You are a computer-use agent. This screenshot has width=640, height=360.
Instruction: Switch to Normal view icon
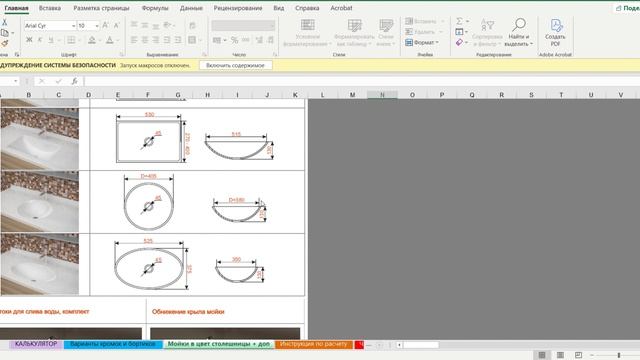pyautogui.click(x=542, y=355)
